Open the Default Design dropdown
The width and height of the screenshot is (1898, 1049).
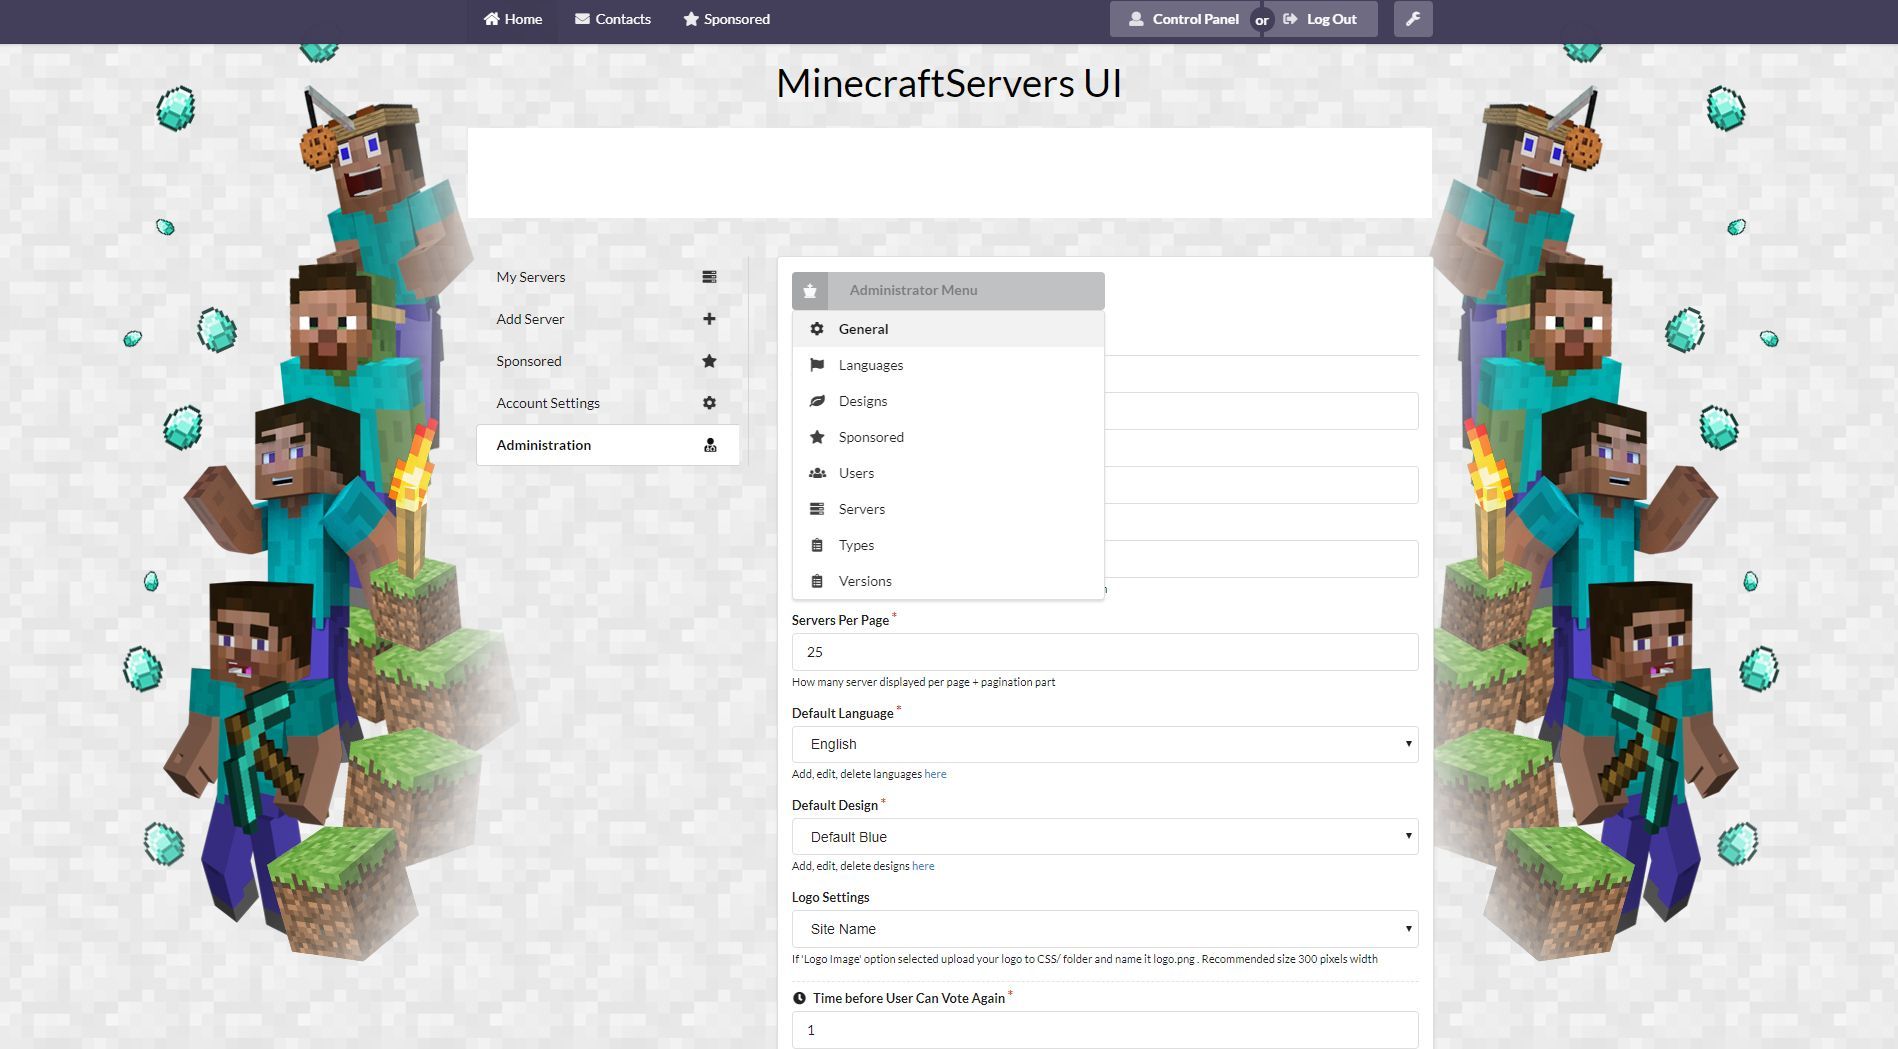(1105, 837)
